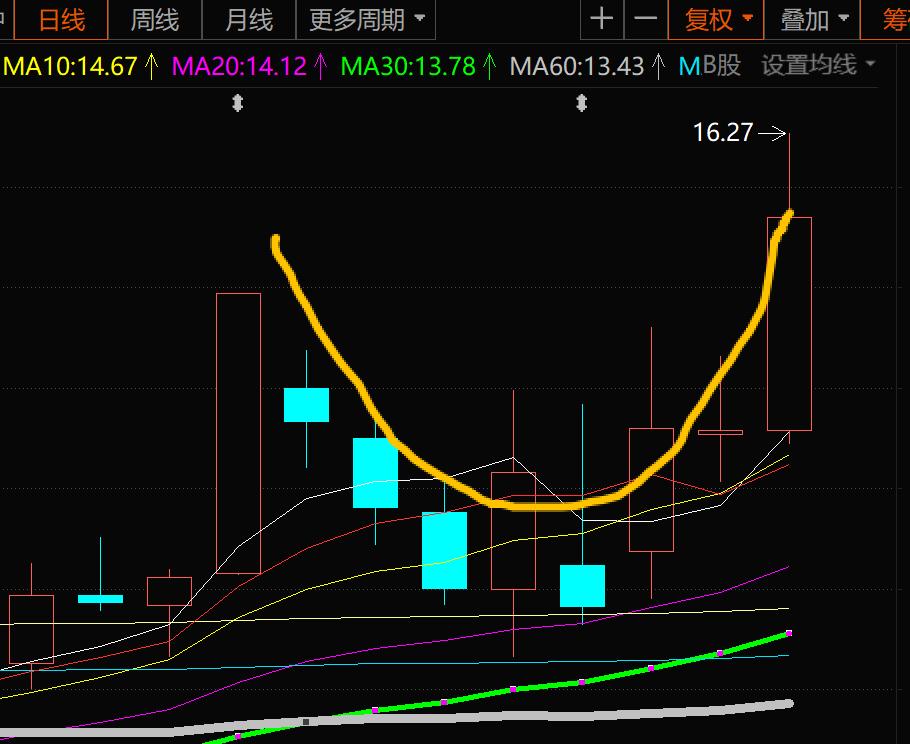
Task: Open the 复权 adjustment dropdown
Action: 716,20
